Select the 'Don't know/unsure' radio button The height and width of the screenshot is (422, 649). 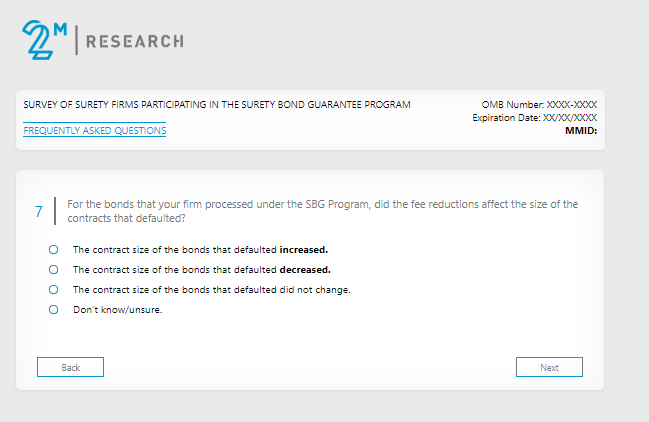53,310
